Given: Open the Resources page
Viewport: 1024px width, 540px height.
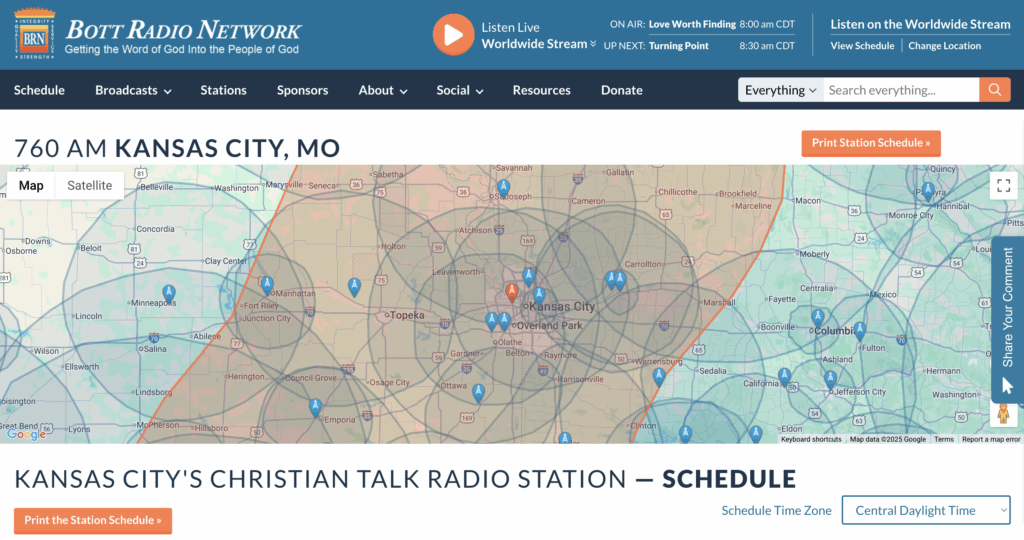Looking at the screenshot, I should 541,90.
